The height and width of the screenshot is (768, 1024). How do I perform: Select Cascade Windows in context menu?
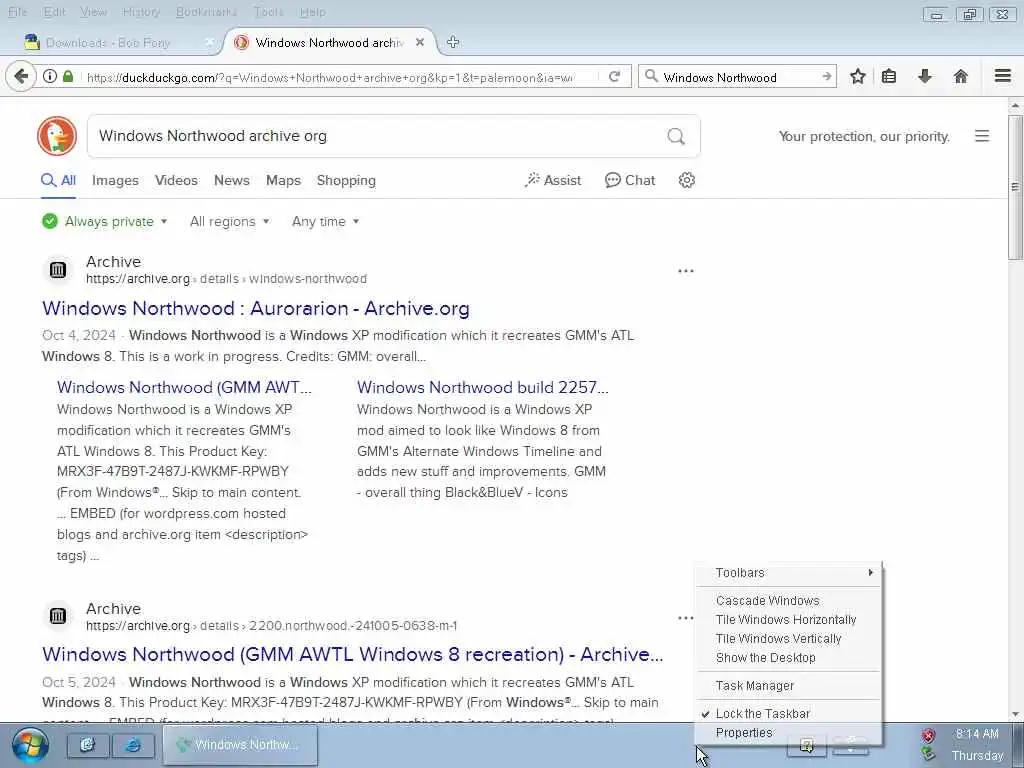(x=788, y=601)
